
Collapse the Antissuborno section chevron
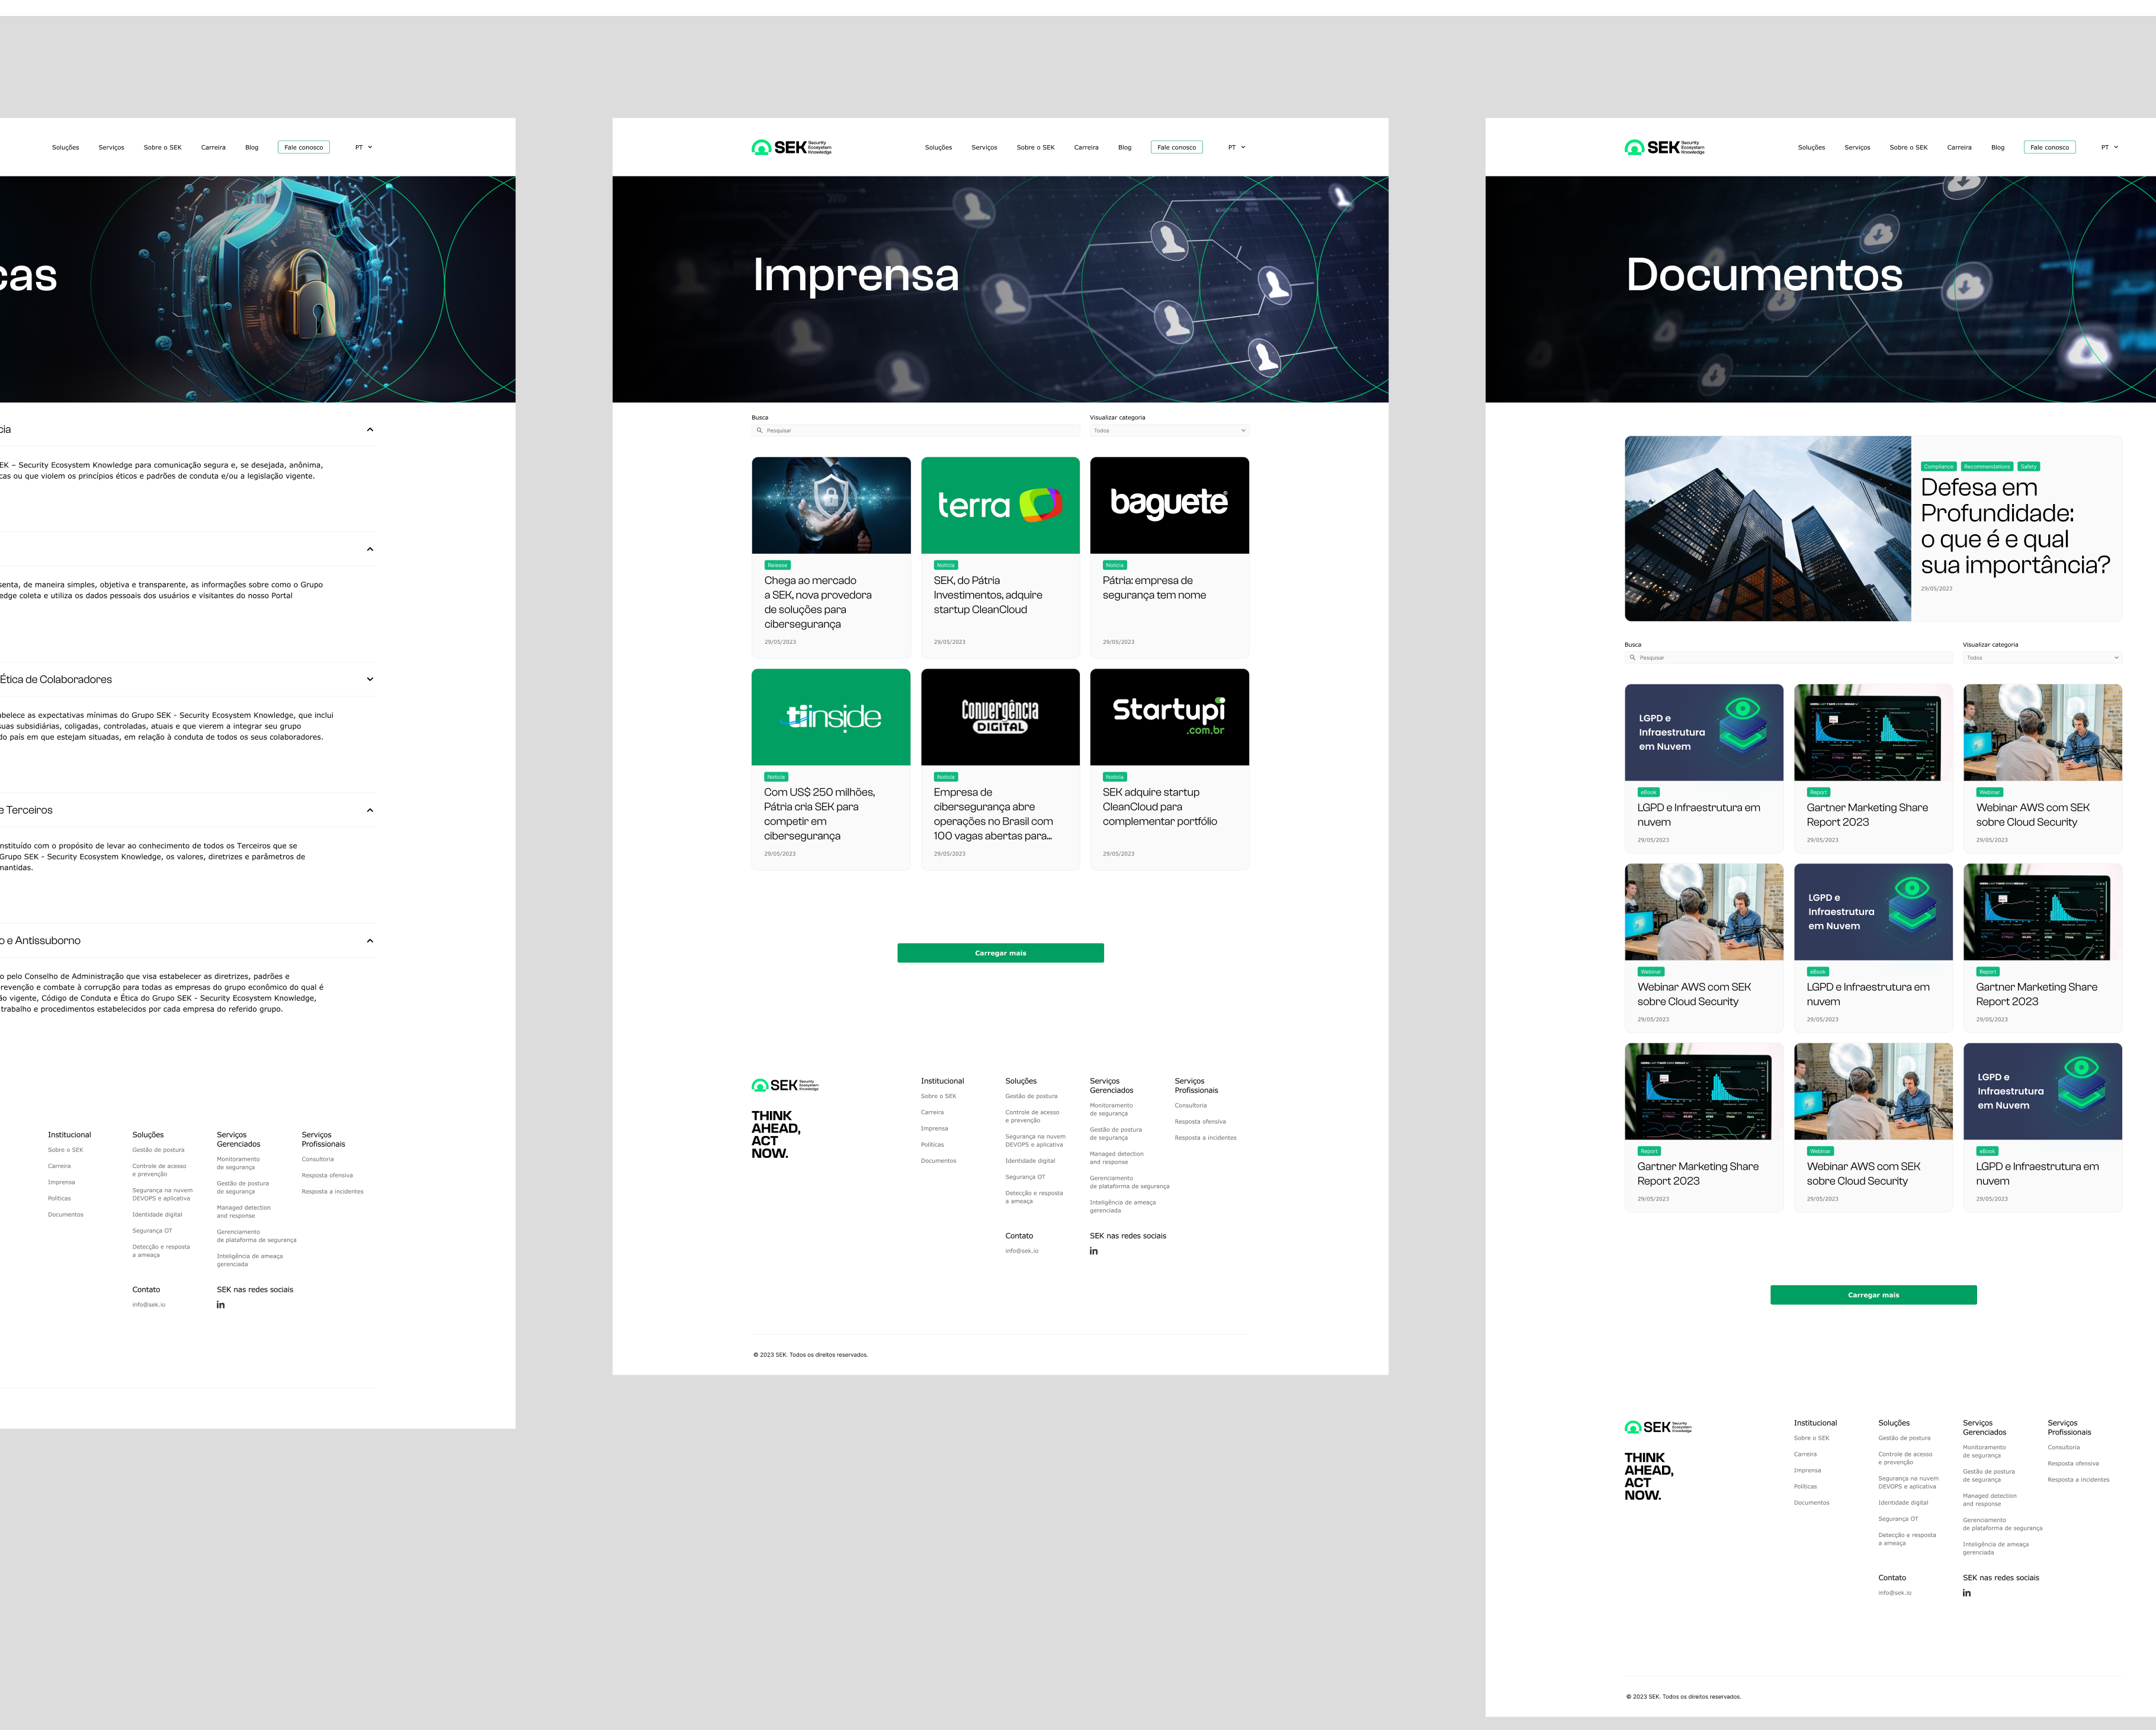370,941
